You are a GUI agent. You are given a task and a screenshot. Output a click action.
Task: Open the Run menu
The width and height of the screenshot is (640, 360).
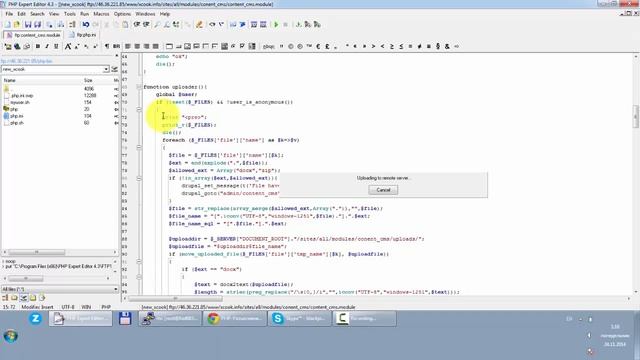click(84, 14)
